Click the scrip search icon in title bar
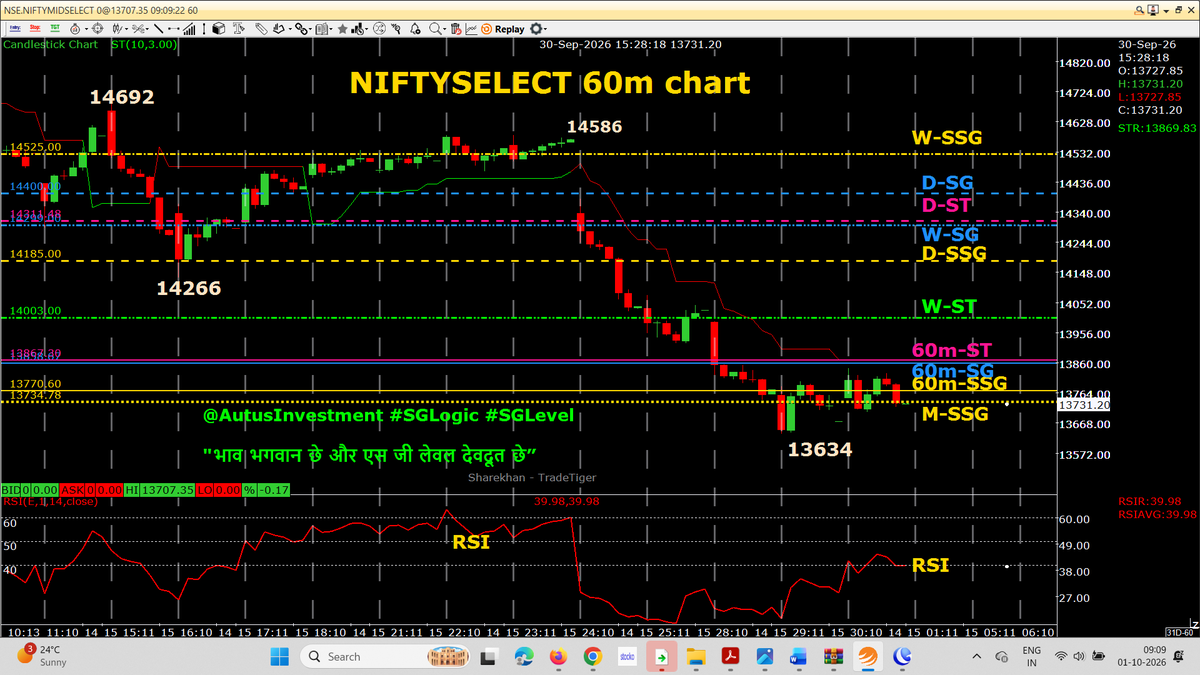This screenshot has height=675, width=1200. click(x=1139, y=10)
